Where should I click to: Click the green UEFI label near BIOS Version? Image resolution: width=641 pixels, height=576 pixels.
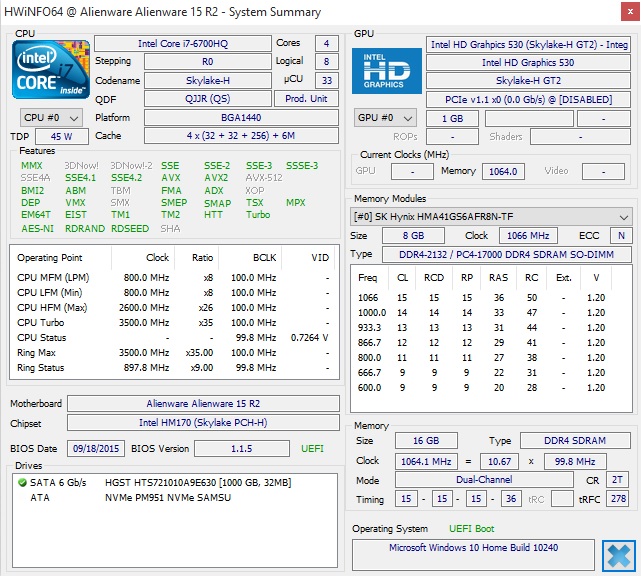pyautogui.click(x=312, y=448)
